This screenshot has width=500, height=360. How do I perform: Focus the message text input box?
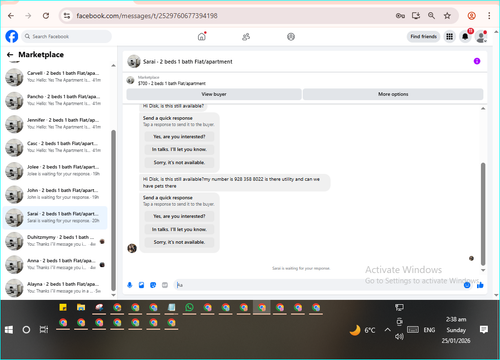(318, 285)
